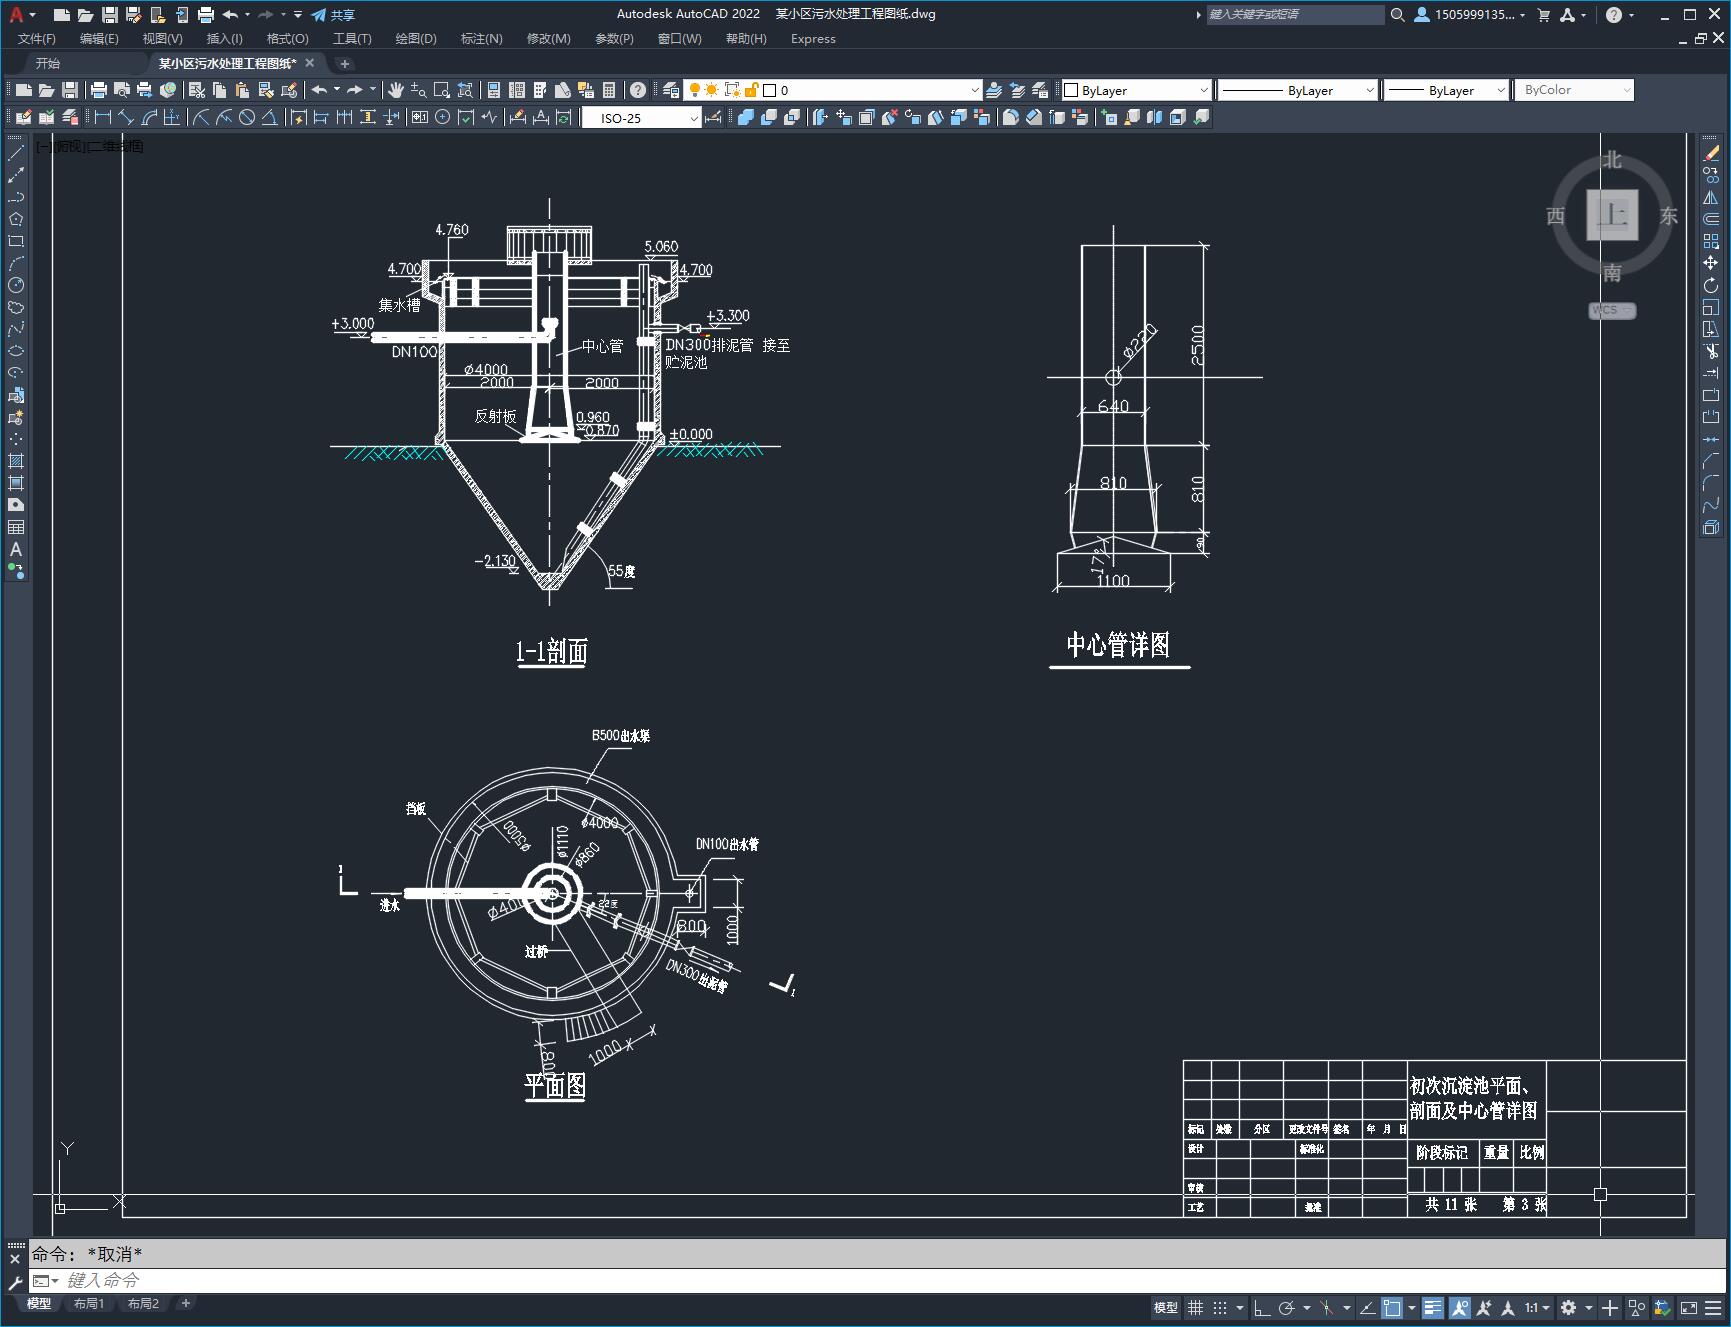Select the Move tool in the modify toolbar
The image size is (1731, 1327).
coord(1711,263)
